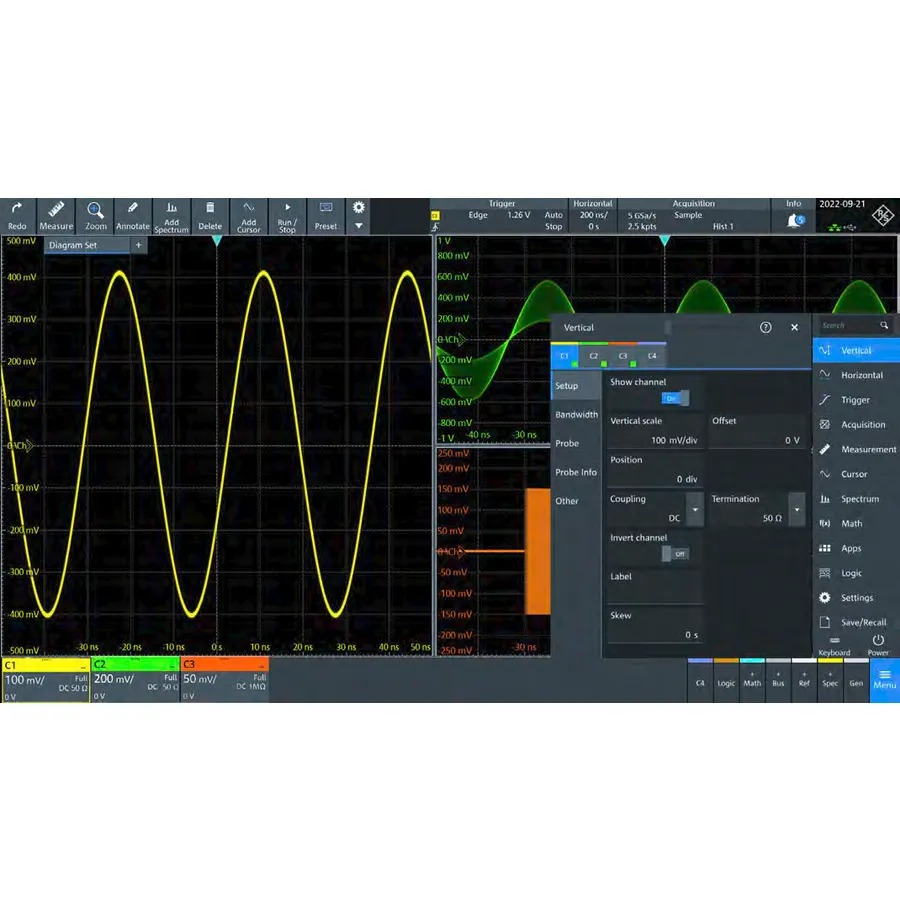Screen dimensions: 900x900
Task: Select the Annotate tool
Action: (x=133, y=216)
